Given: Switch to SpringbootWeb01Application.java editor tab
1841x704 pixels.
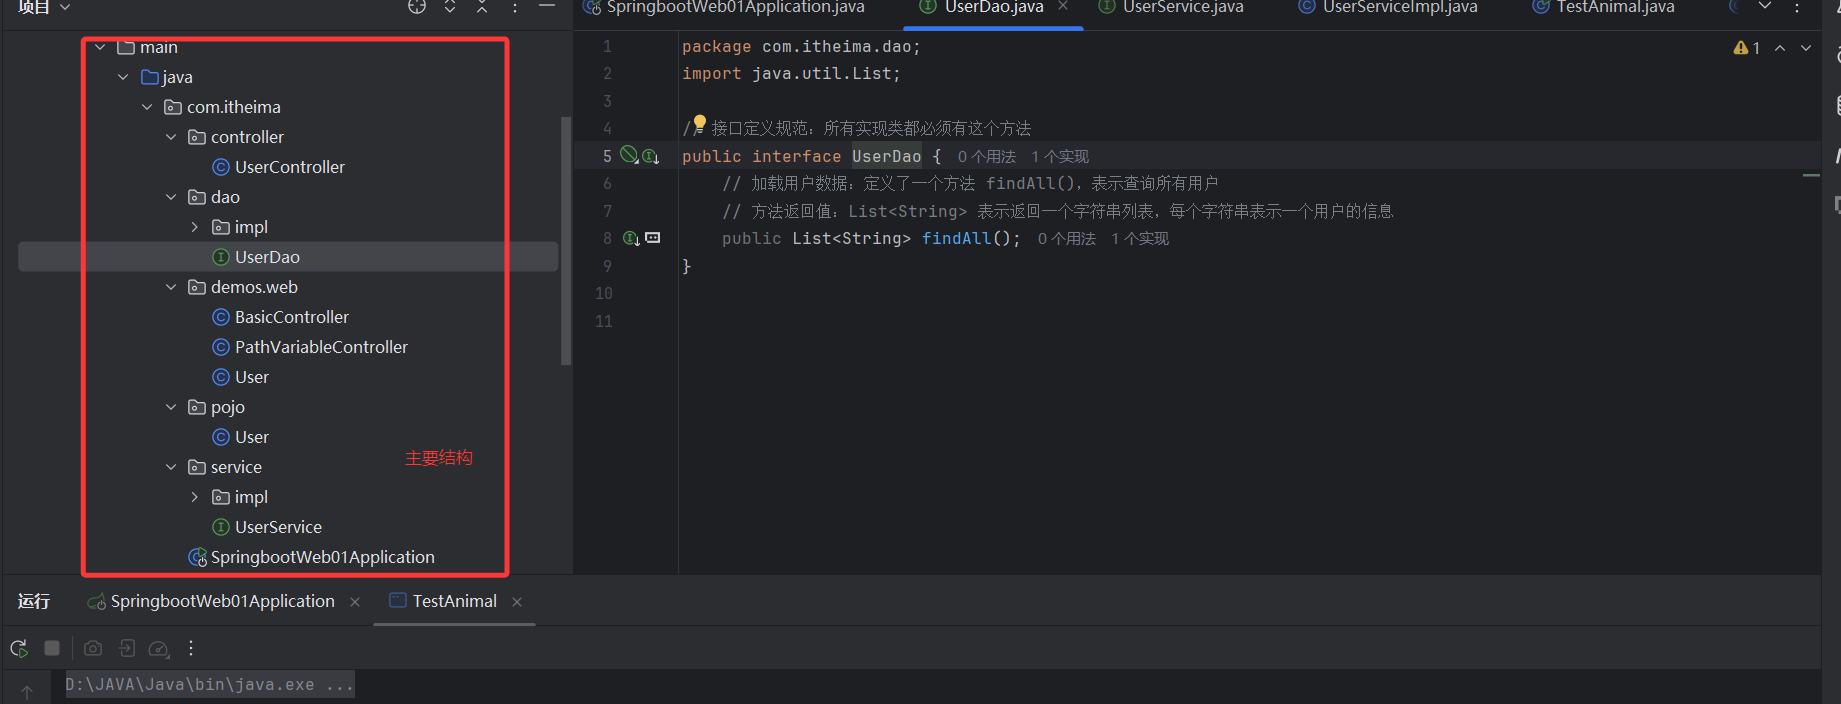Looking at the screenshot, I should (x=725, y=8).
